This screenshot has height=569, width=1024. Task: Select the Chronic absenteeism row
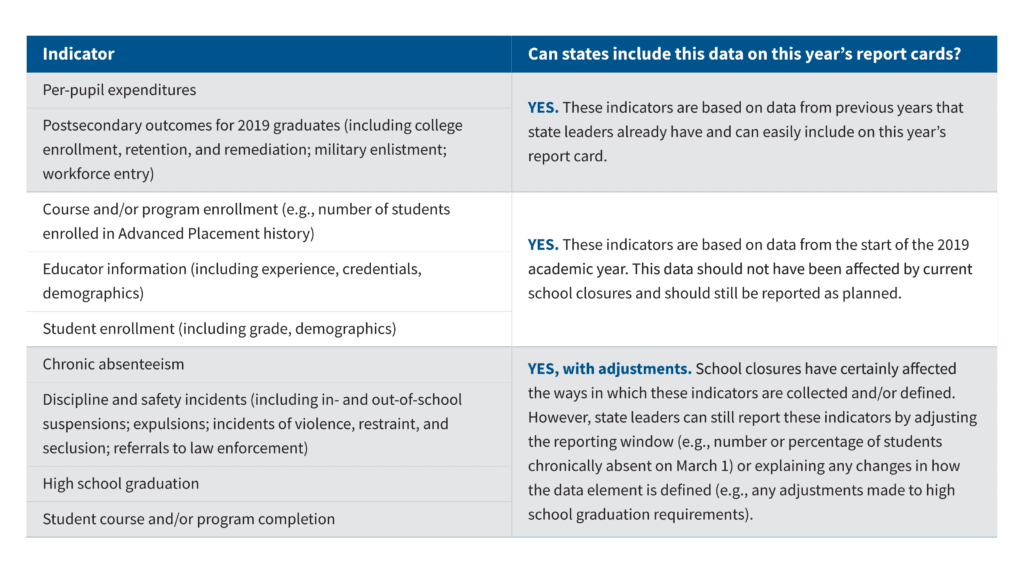click(113, 364)
